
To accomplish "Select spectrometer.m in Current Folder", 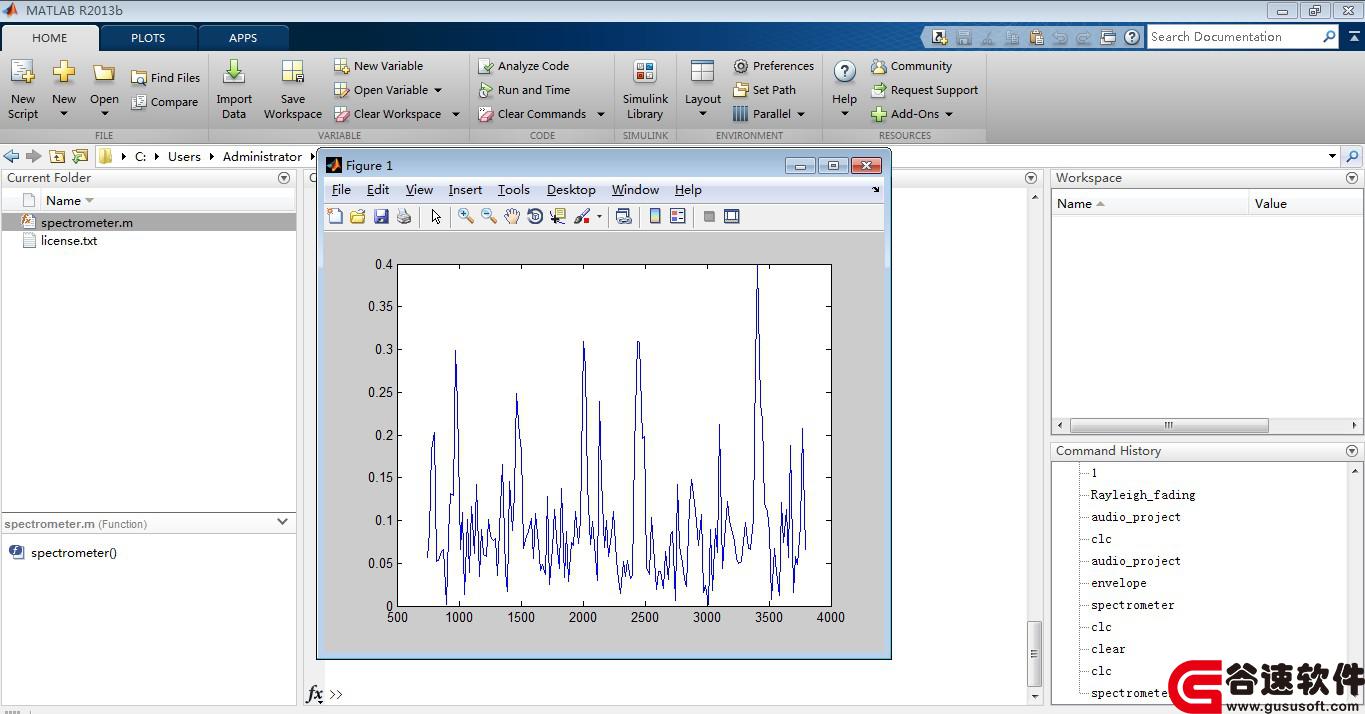I will coord(149,223).
